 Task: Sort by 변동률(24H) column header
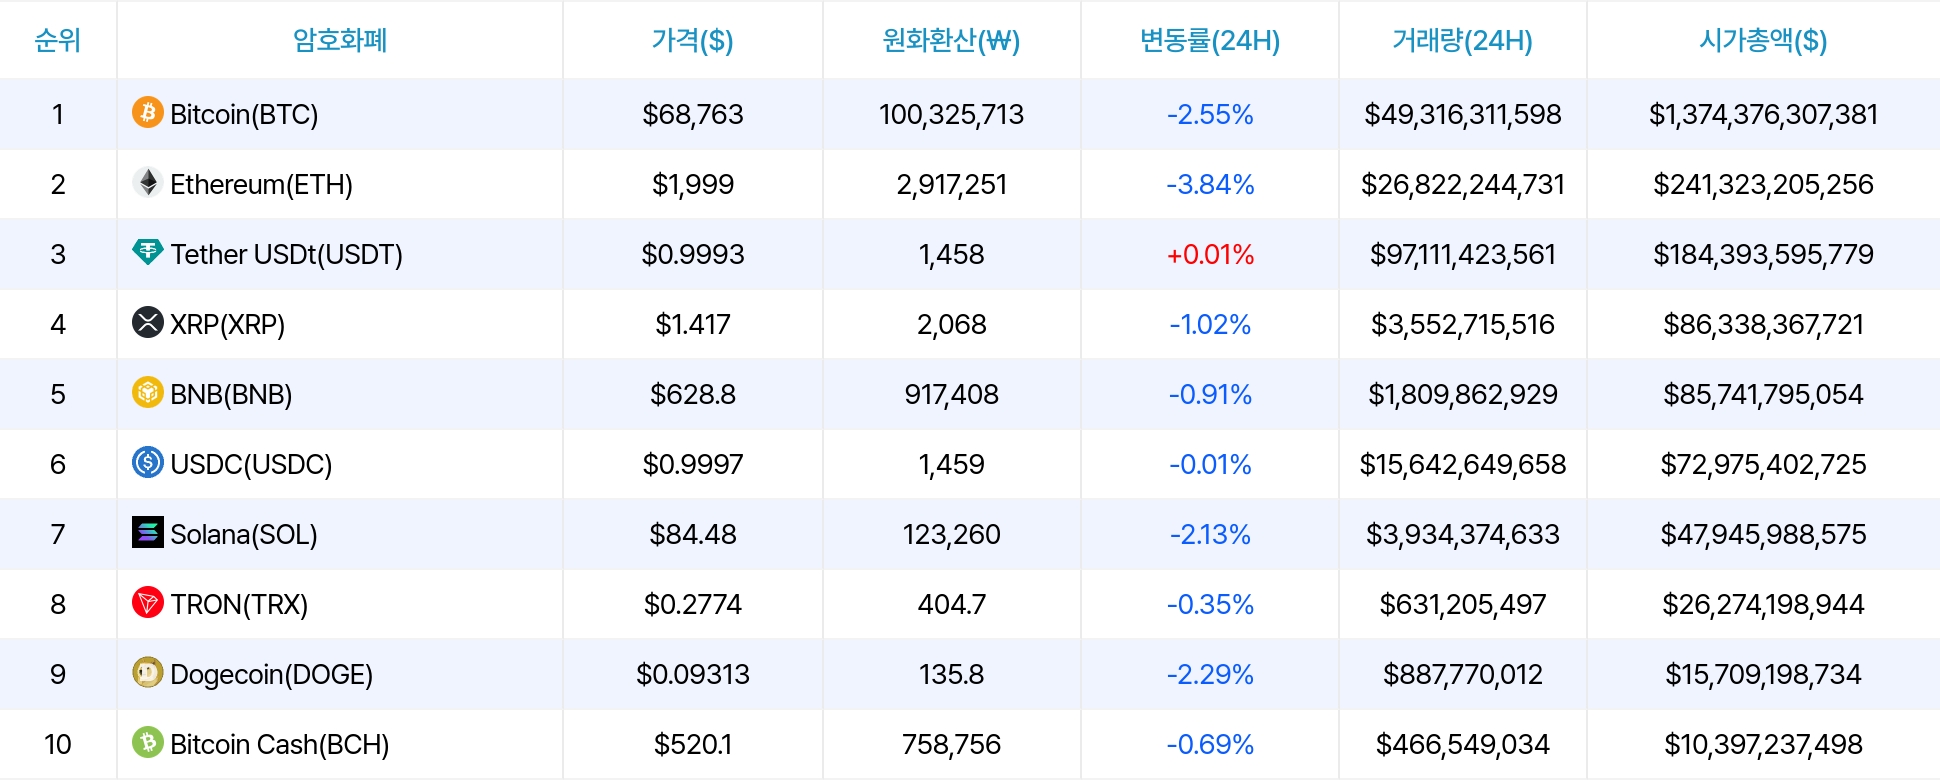point(1210,40)
